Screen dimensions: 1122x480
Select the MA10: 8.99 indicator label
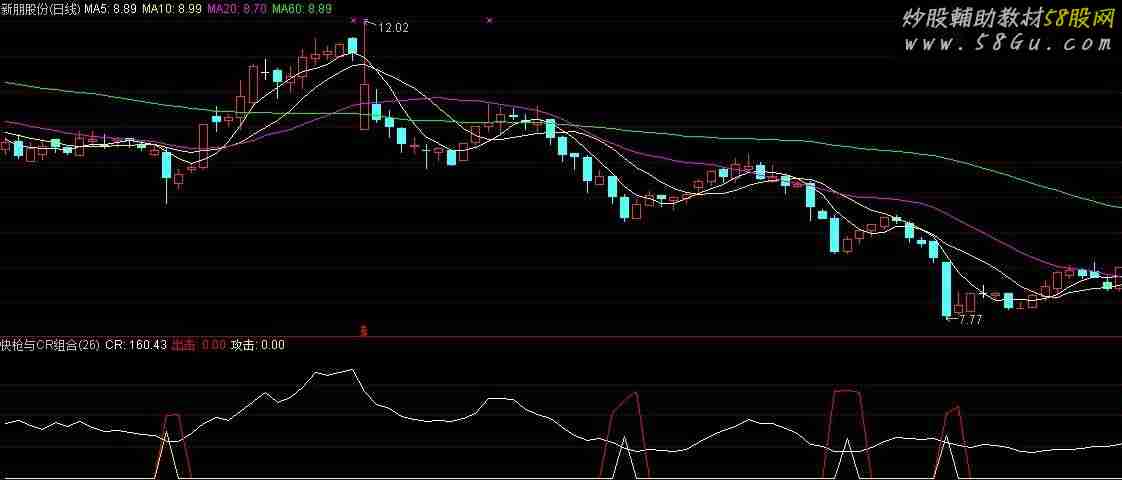[x=172, y=9]
